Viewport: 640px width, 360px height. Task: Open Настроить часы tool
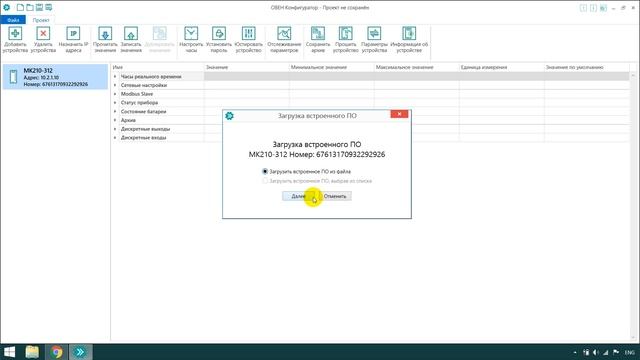pos(191,40)
